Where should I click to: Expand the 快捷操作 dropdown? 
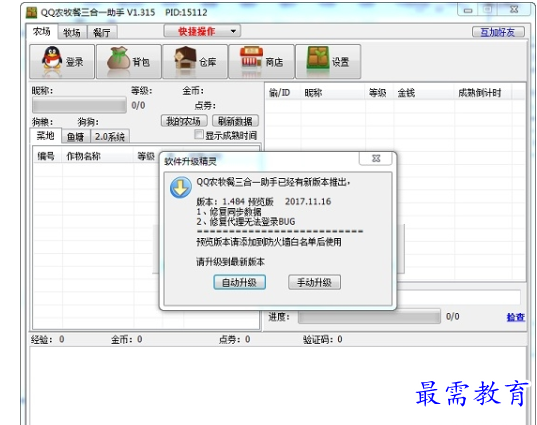point(202,32)
